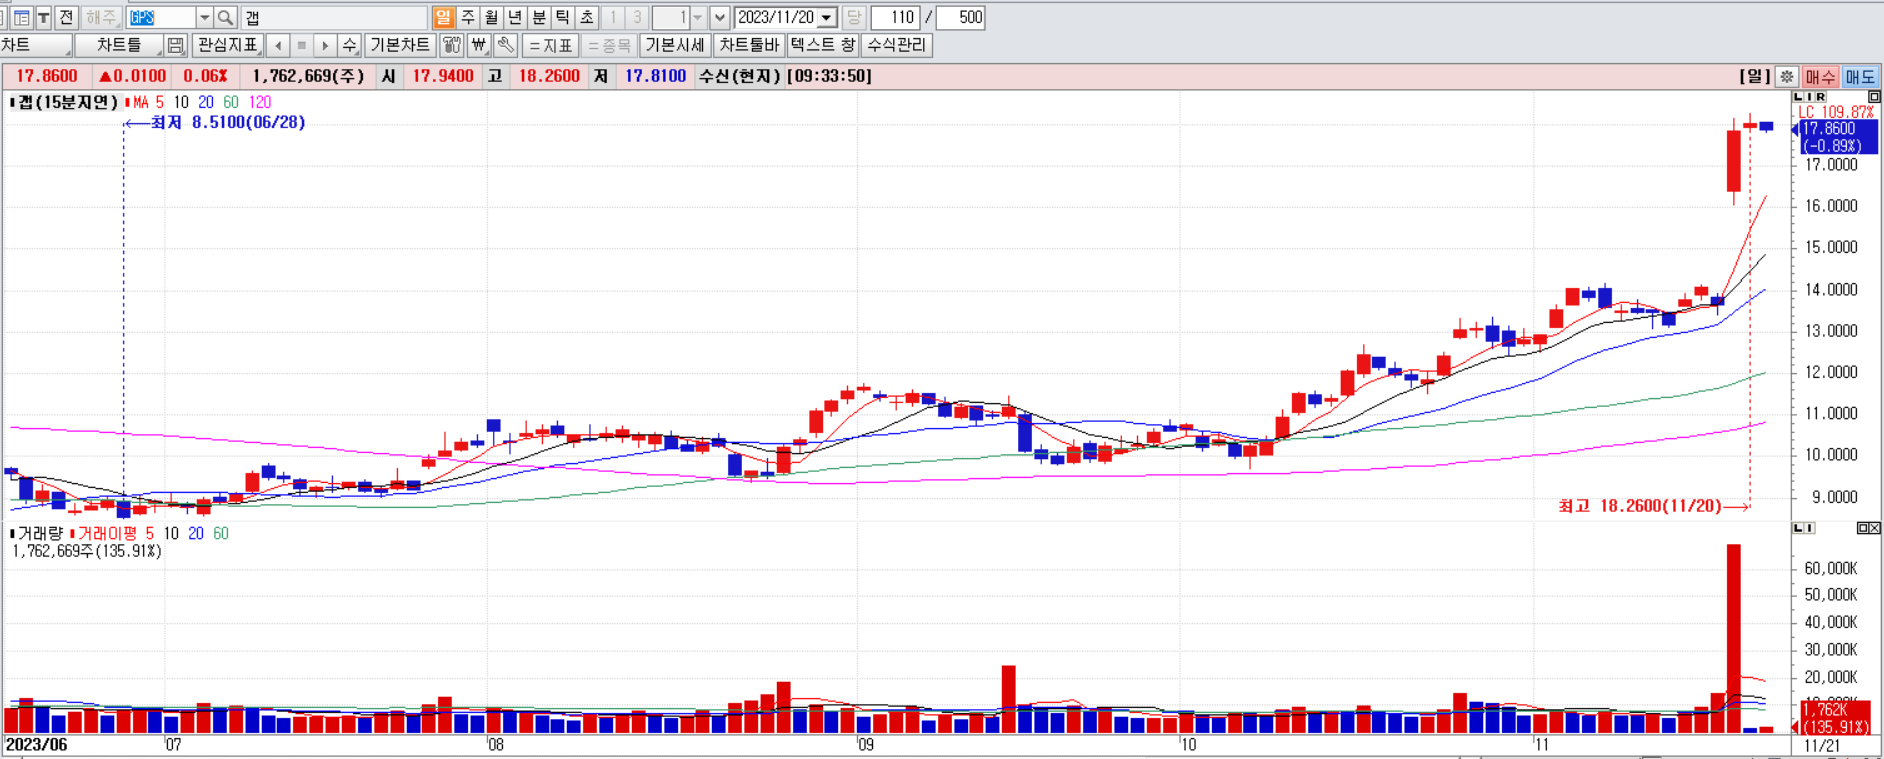Image resolution: width=1884 pixels, height=759 pixels.
Task: Click the down-chevron expander before the date
Action: click(719, 17)
